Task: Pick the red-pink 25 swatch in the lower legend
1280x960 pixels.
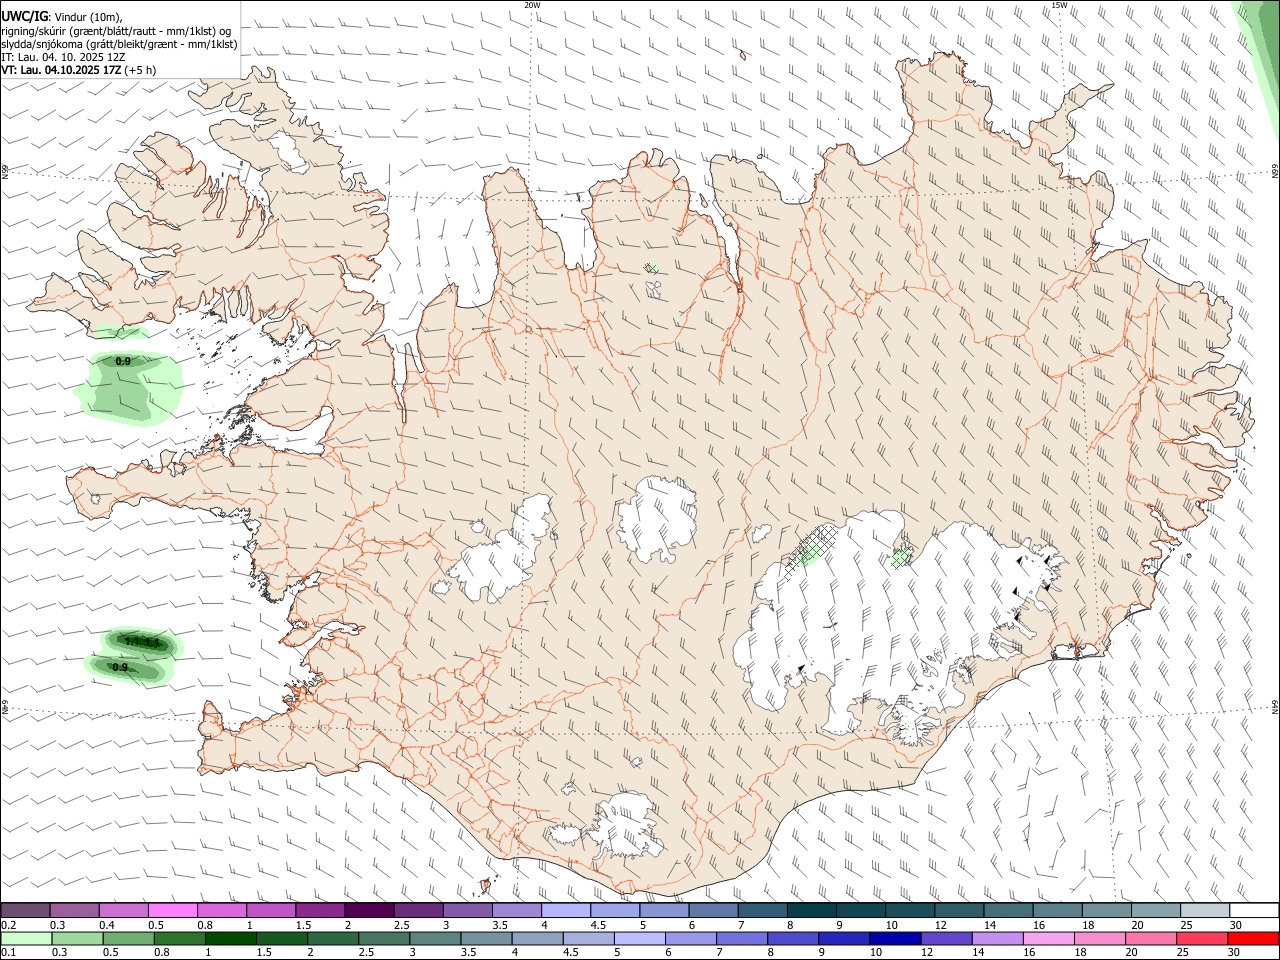Action: click(x=1202, y=938)
